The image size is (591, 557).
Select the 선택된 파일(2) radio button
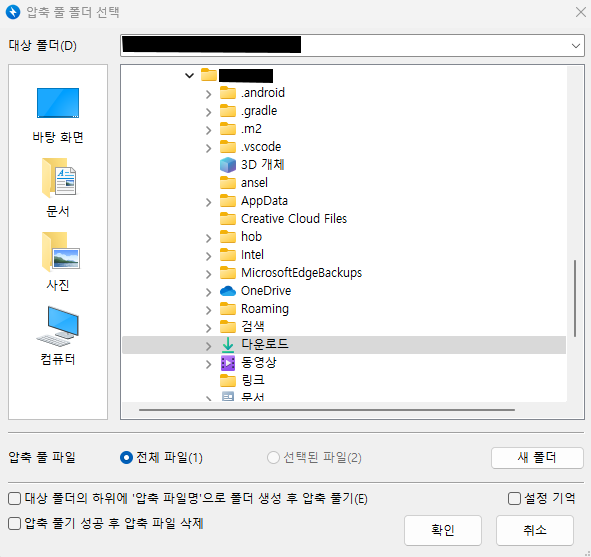pyautogui.click(x=273, y=458)
